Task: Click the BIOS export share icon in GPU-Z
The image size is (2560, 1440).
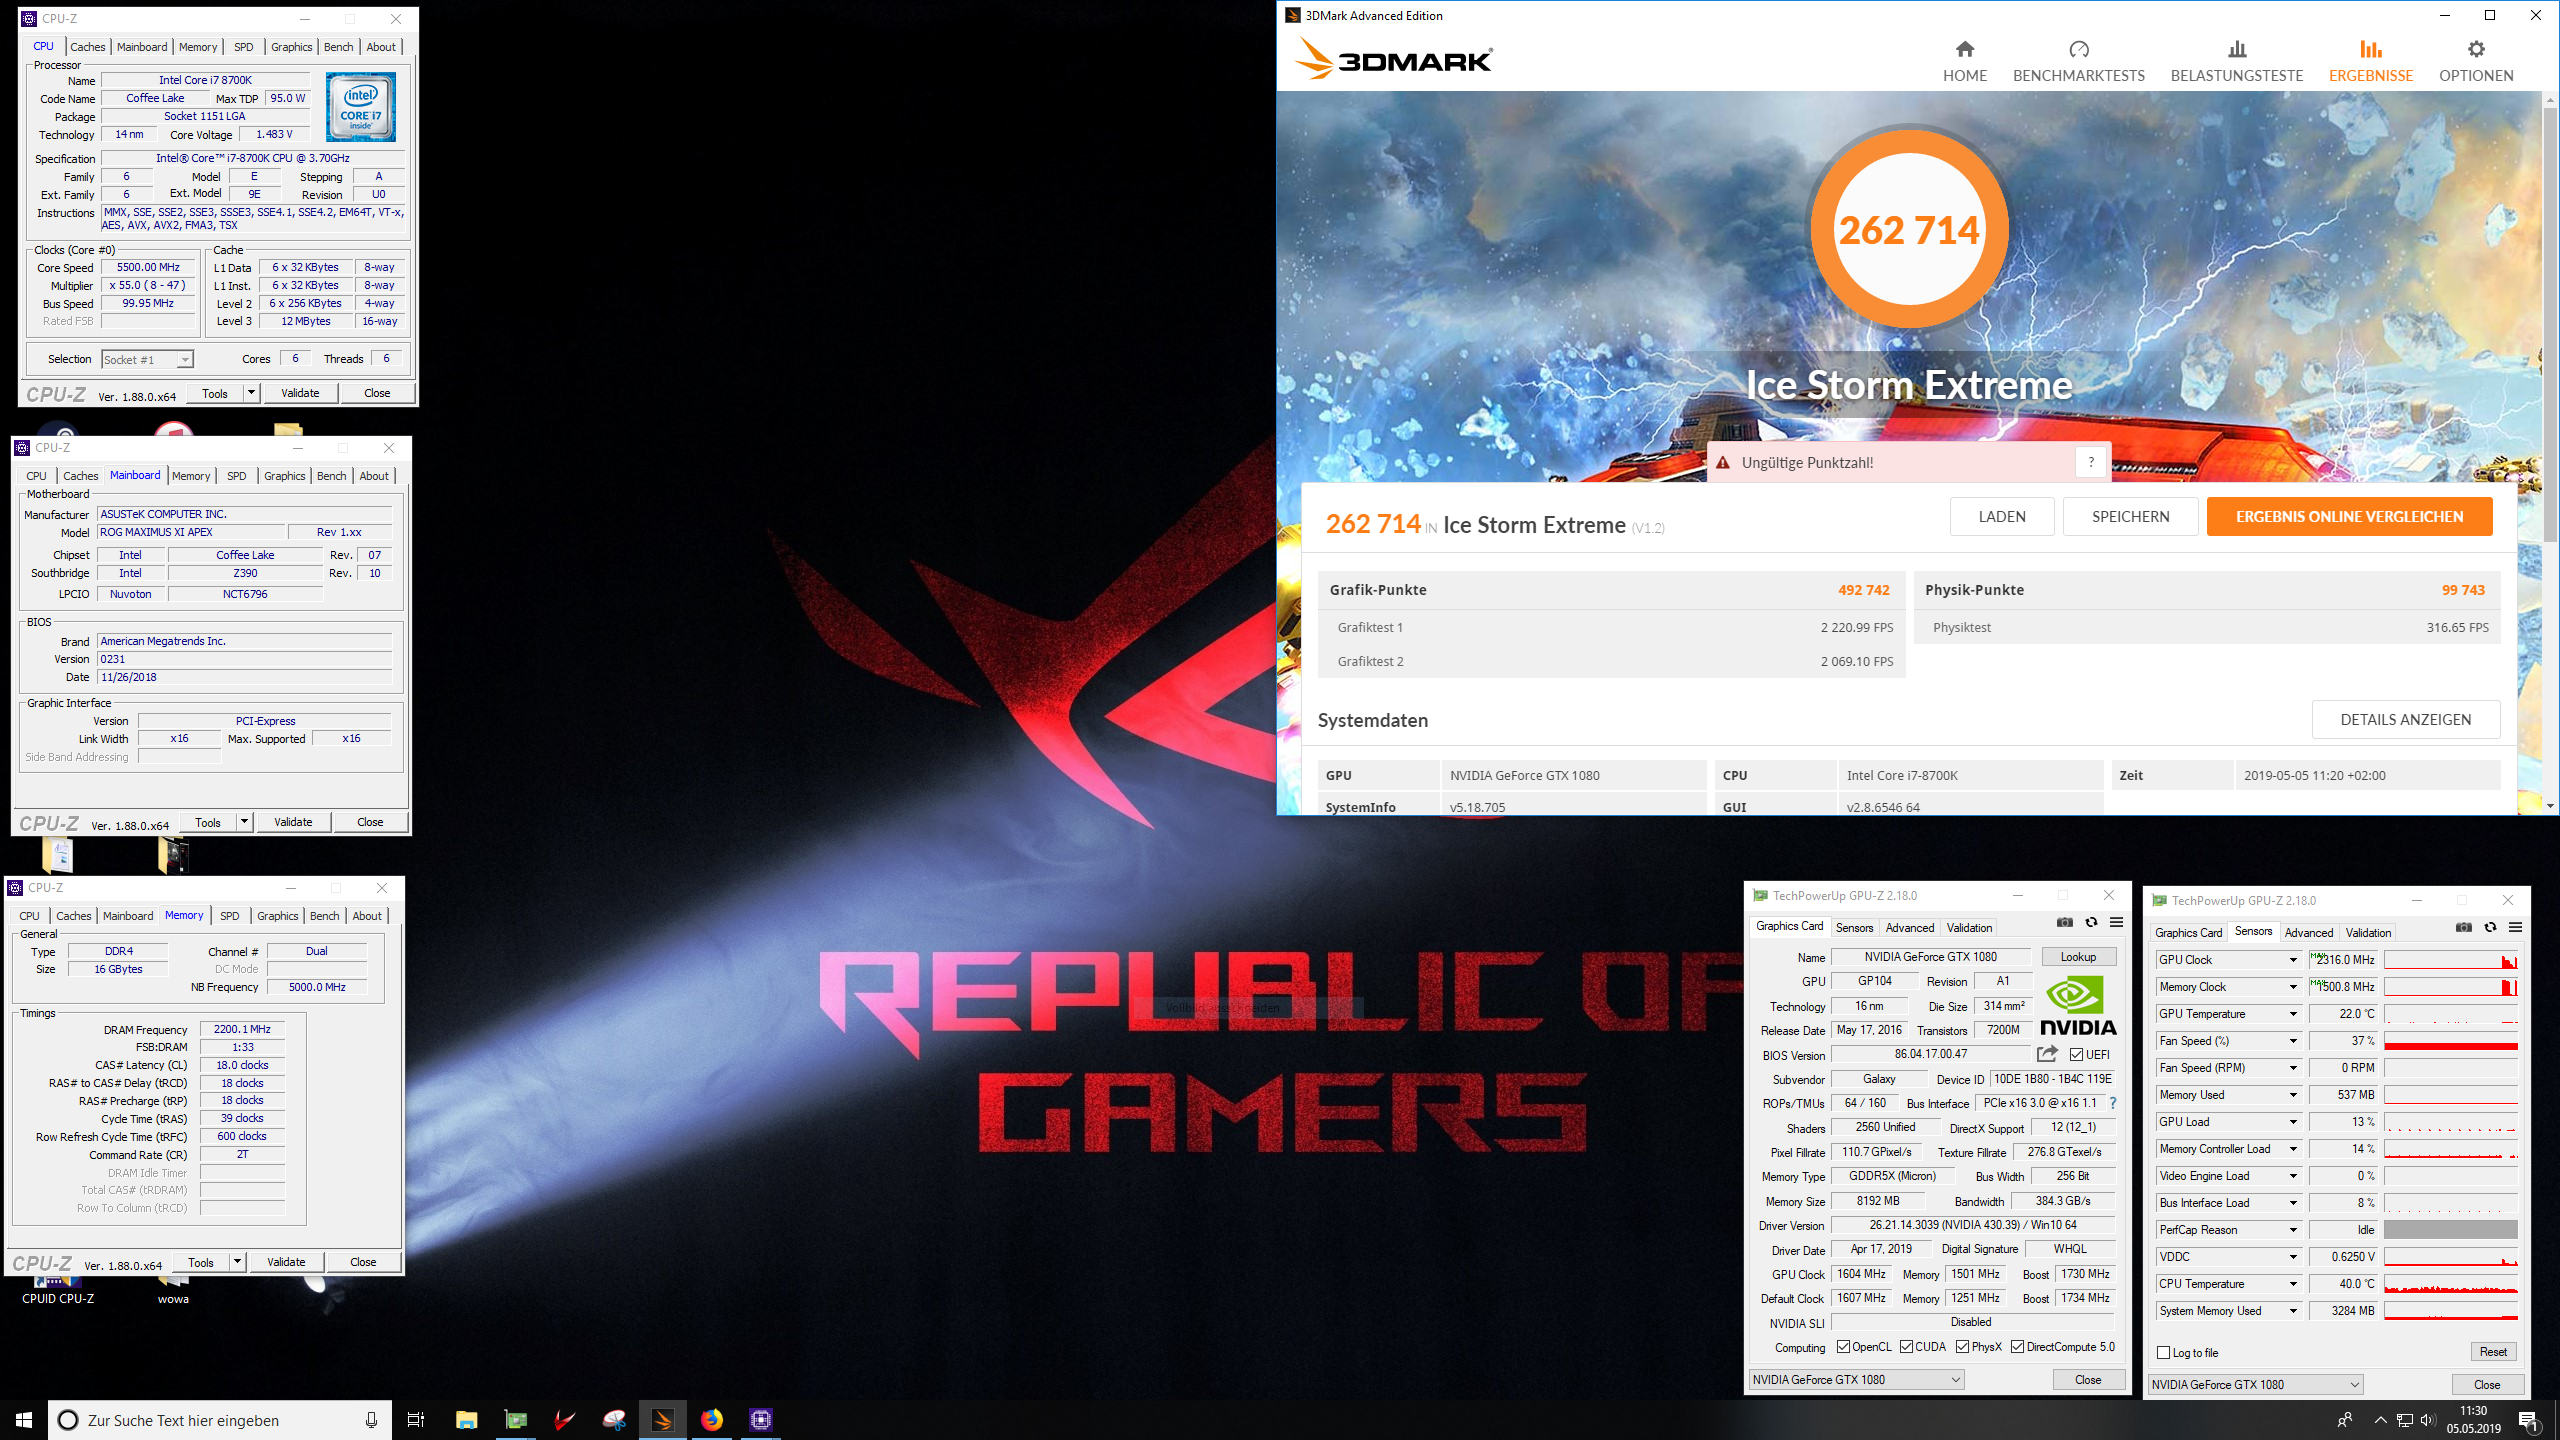Action: tap(2047, 1054)
